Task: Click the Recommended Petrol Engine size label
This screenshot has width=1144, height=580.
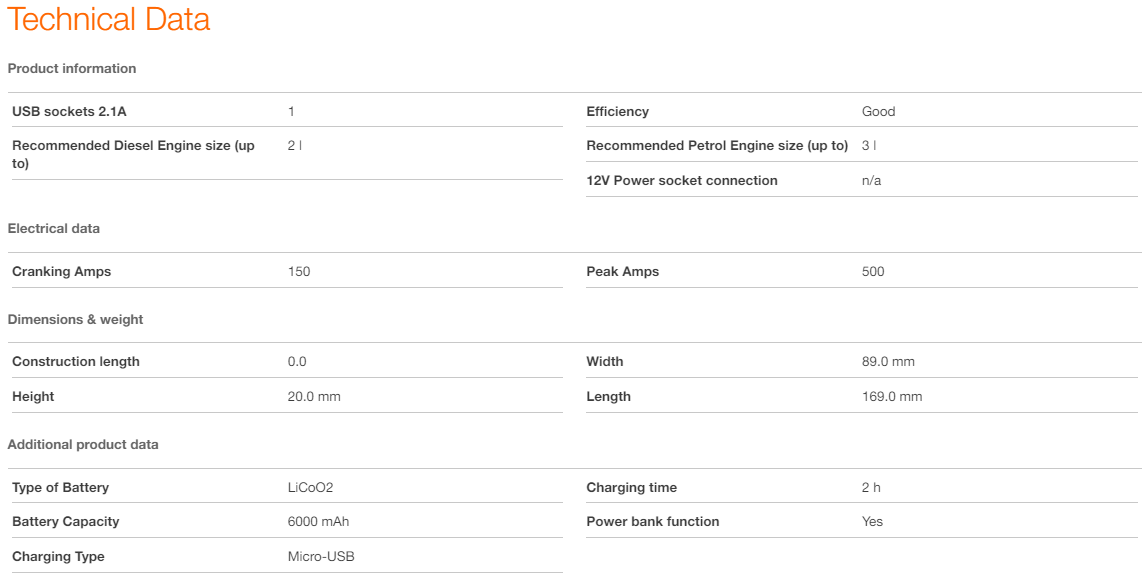Action: point(717,146)
